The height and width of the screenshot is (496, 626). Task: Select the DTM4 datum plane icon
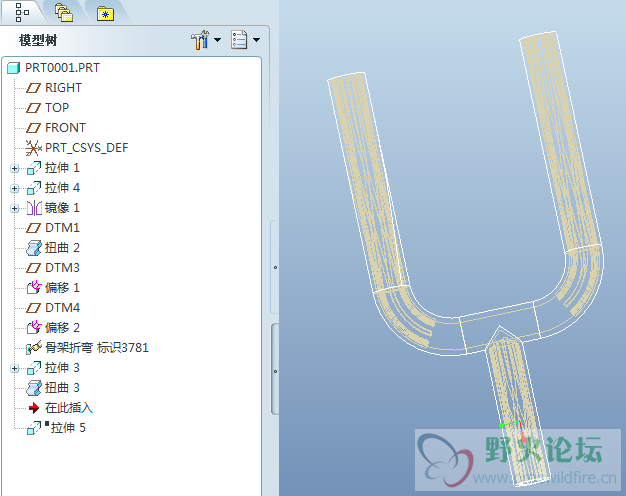[34, 308]
